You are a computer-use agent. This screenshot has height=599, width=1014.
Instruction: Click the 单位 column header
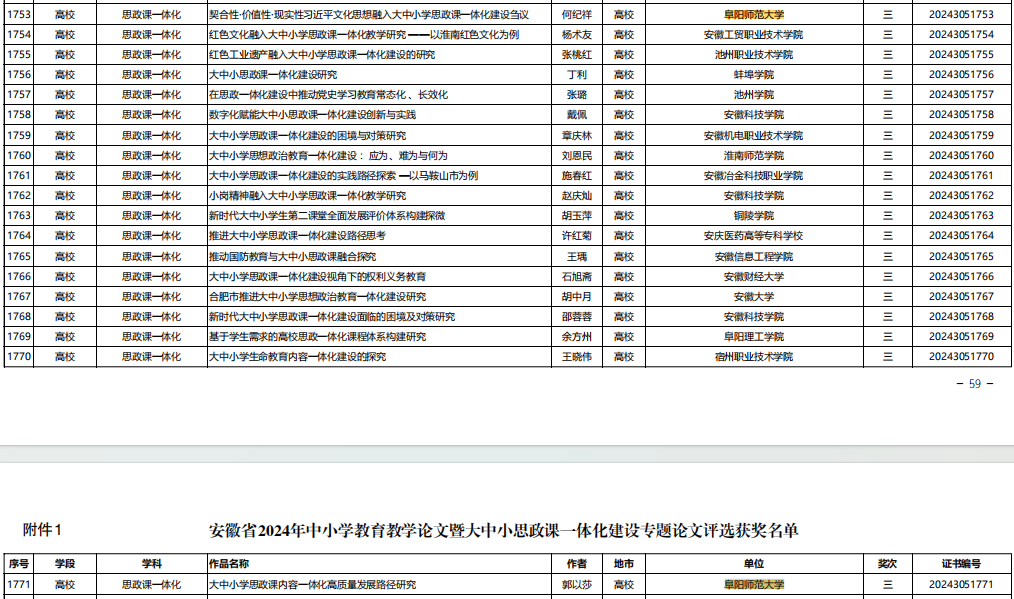click(x=753, y=564)
